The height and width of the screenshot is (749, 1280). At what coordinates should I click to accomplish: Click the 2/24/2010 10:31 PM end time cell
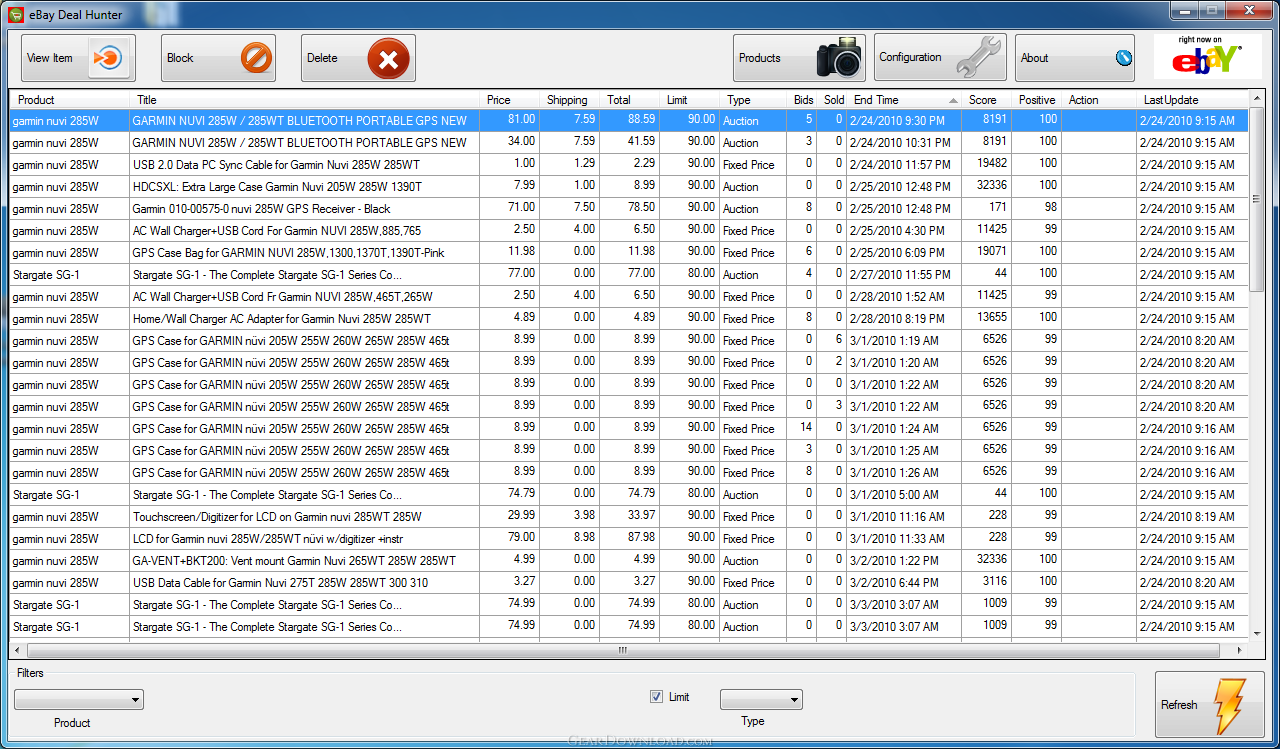tap(904, 142)
